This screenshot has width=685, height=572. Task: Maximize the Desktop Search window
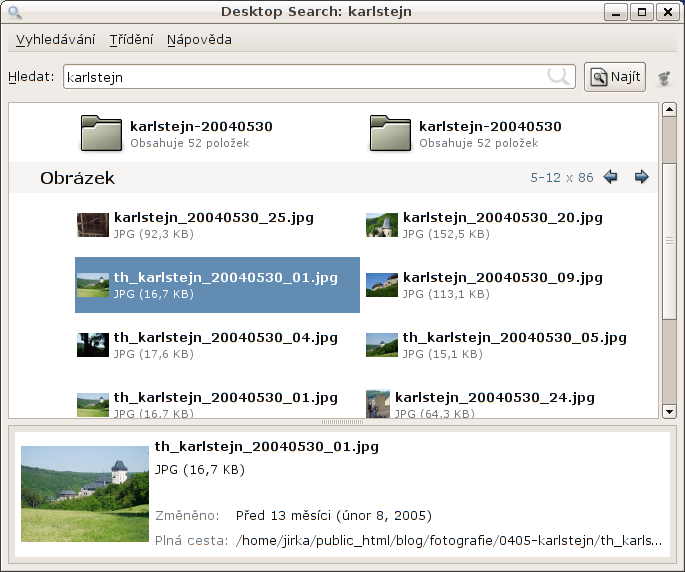pyautogui.click(x=642, y=12)
